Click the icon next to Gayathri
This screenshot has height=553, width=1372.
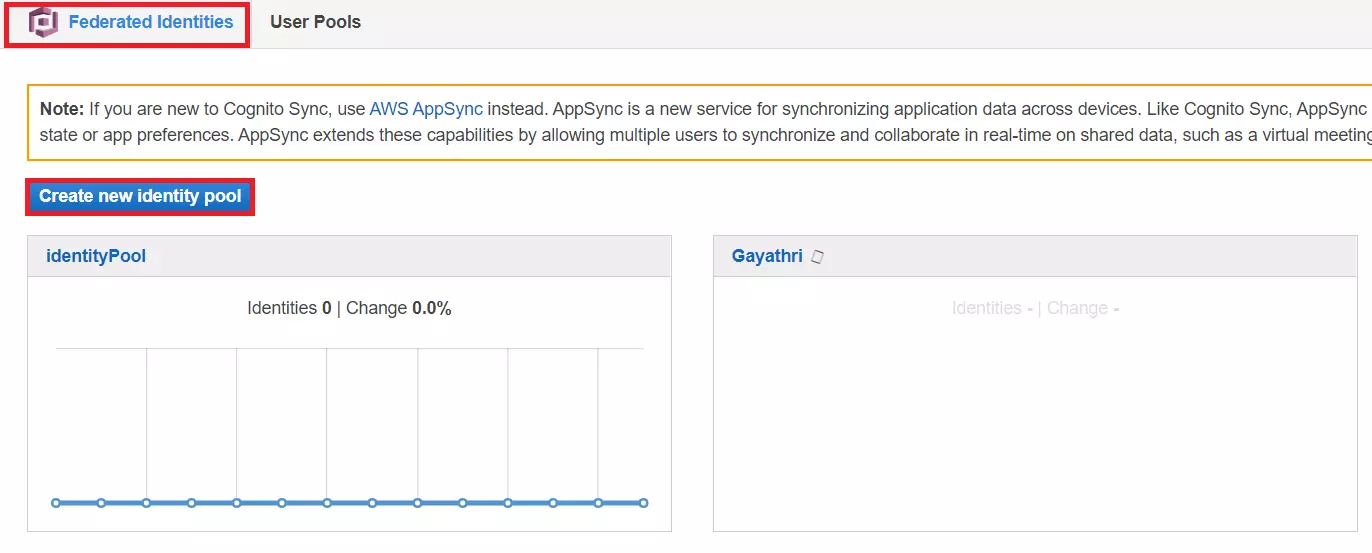(817, 257)
